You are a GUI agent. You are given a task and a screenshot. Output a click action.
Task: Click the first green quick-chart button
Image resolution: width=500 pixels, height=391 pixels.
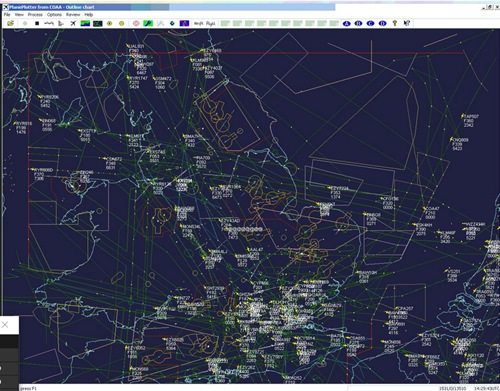coord(225,23)
